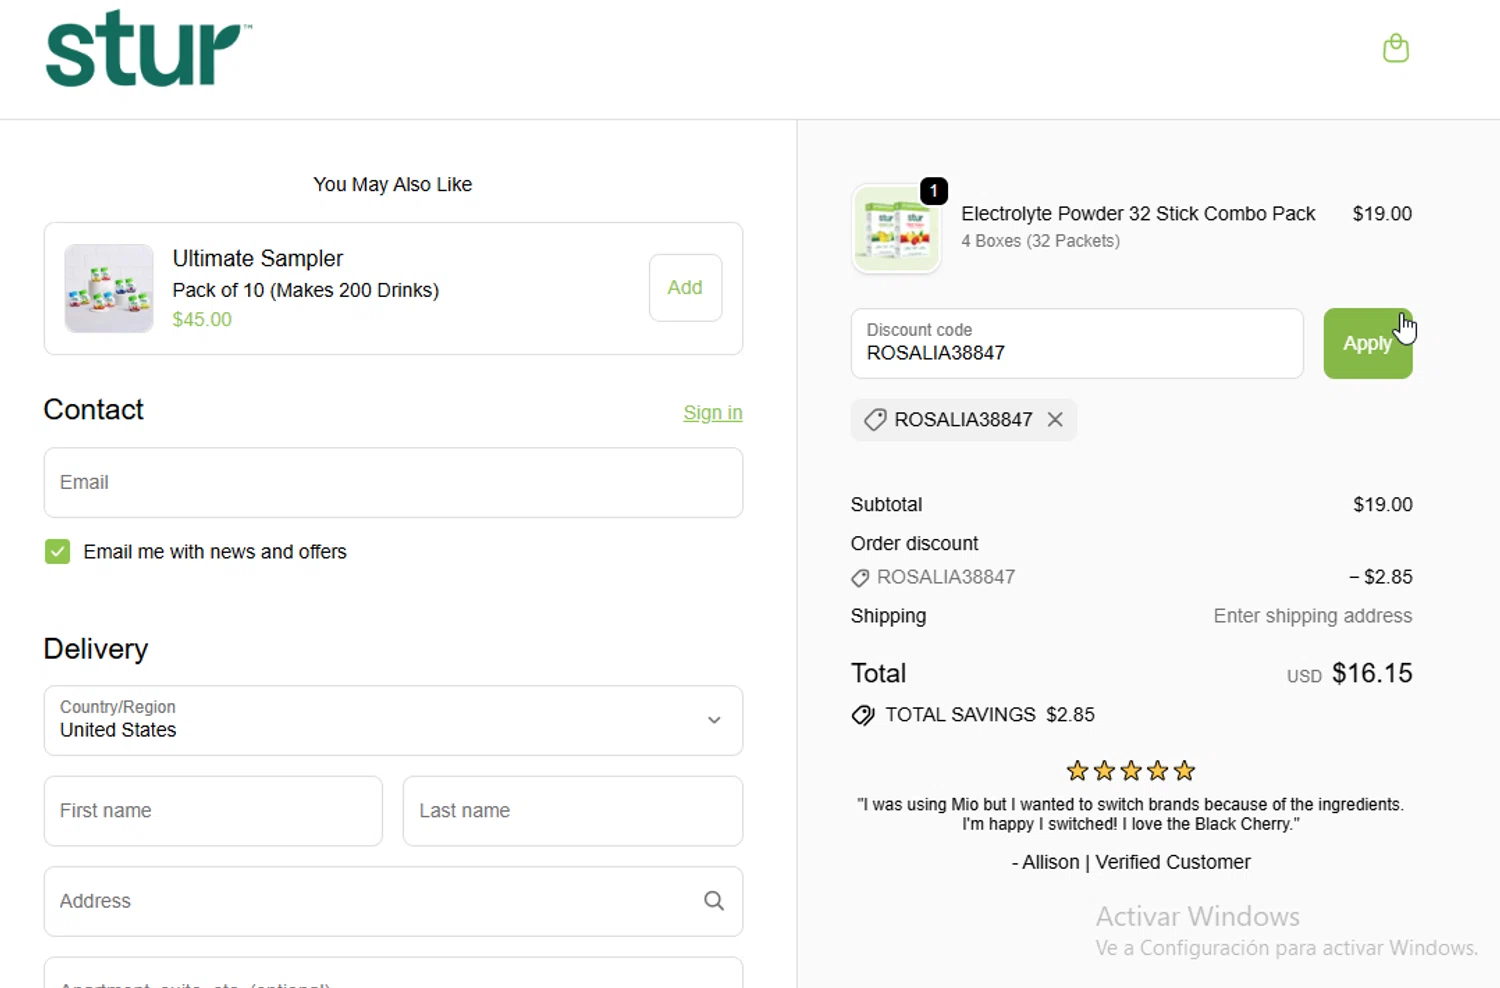
Task: Add the Ultimate Sampler to order
Action: (x=685, y=288)
